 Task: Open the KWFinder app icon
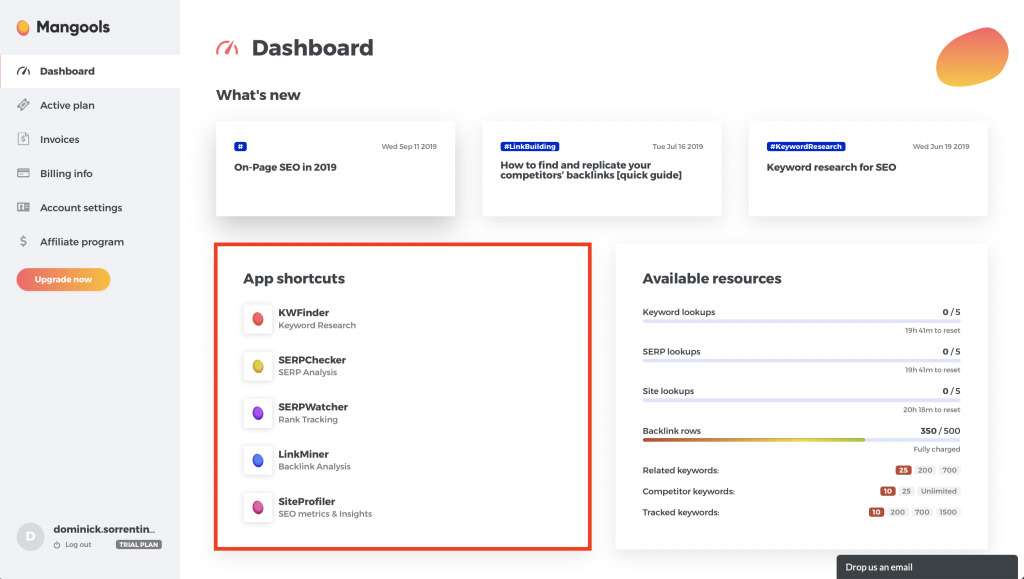click(258, 319)
